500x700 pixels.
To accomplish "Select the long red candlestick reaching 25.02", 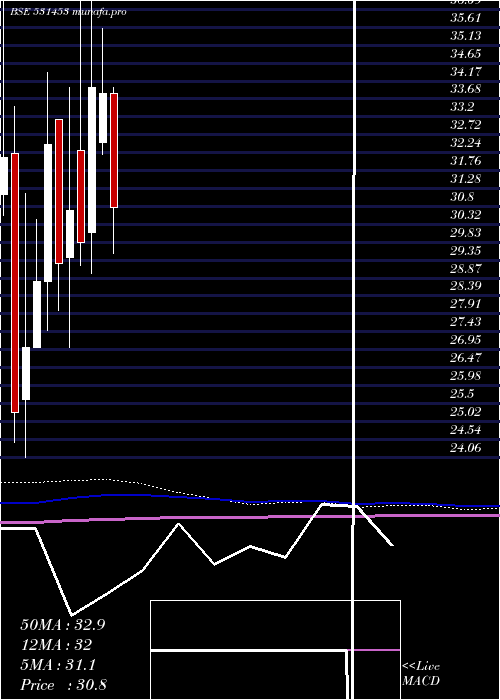I will [15, 283].
